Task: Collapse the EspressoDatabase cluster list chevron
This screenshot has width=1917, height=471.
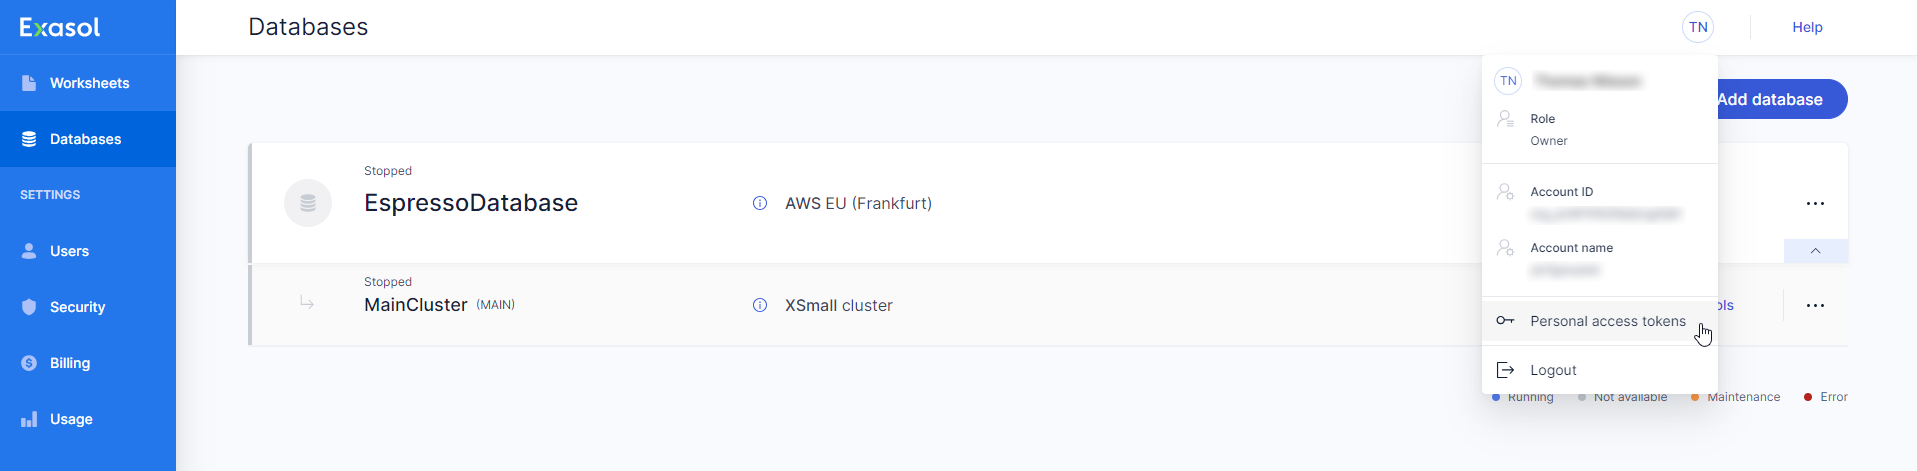Action: pyautogui.click(x=1815, y=251)
